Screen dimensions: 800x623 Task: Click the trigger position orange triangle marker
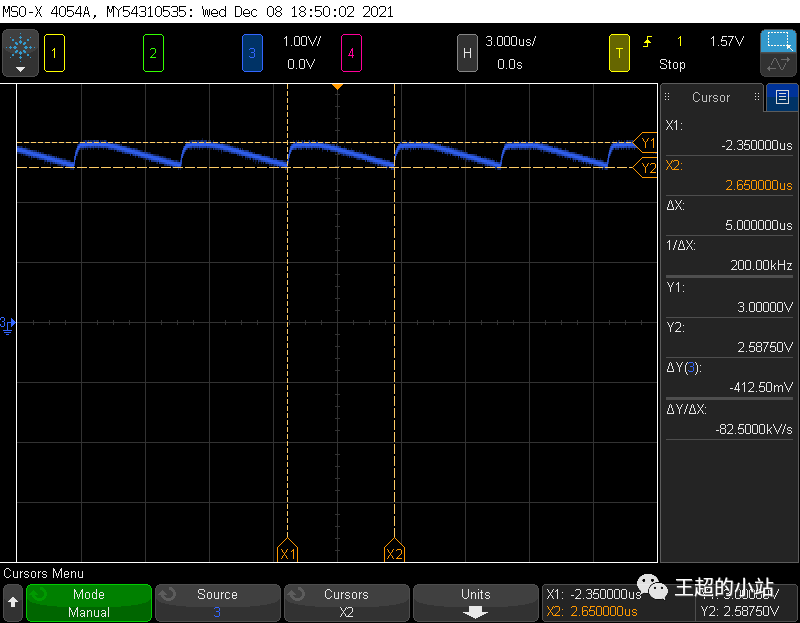click(337, 87)
